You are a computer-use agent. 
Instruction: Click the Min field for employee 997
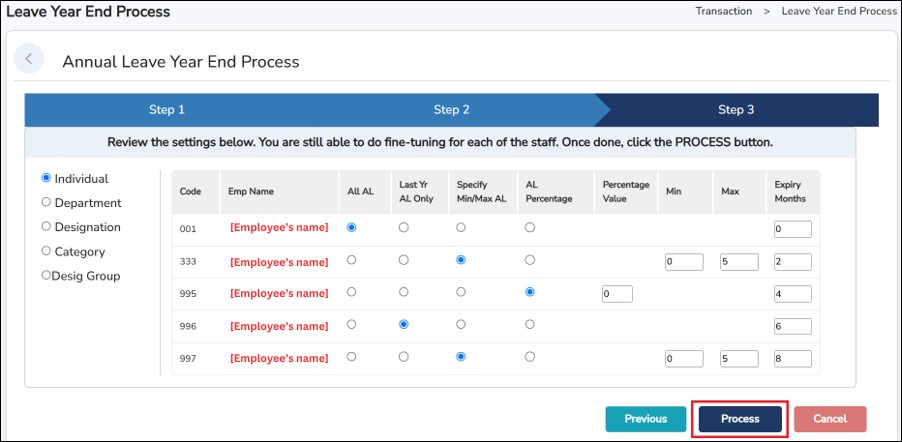pos(684,358)
